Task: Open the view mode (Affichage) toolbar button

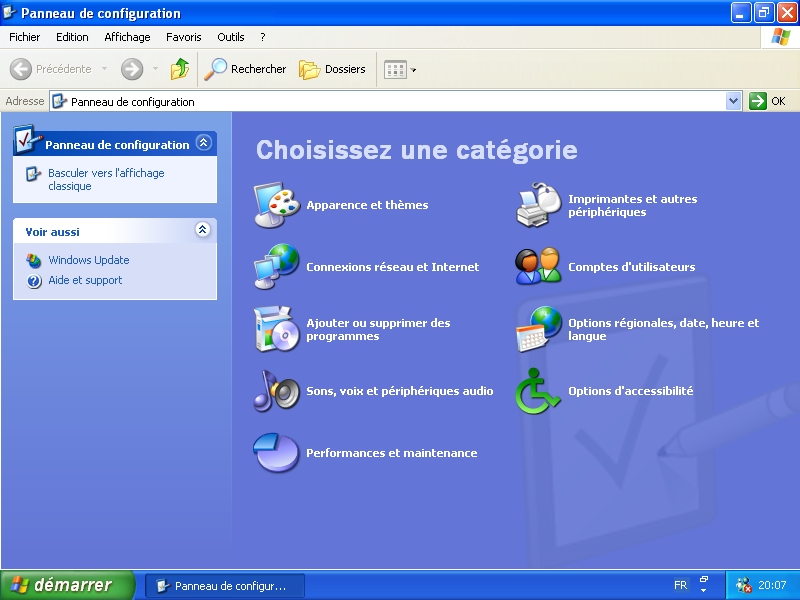Action: pos(395,69)
